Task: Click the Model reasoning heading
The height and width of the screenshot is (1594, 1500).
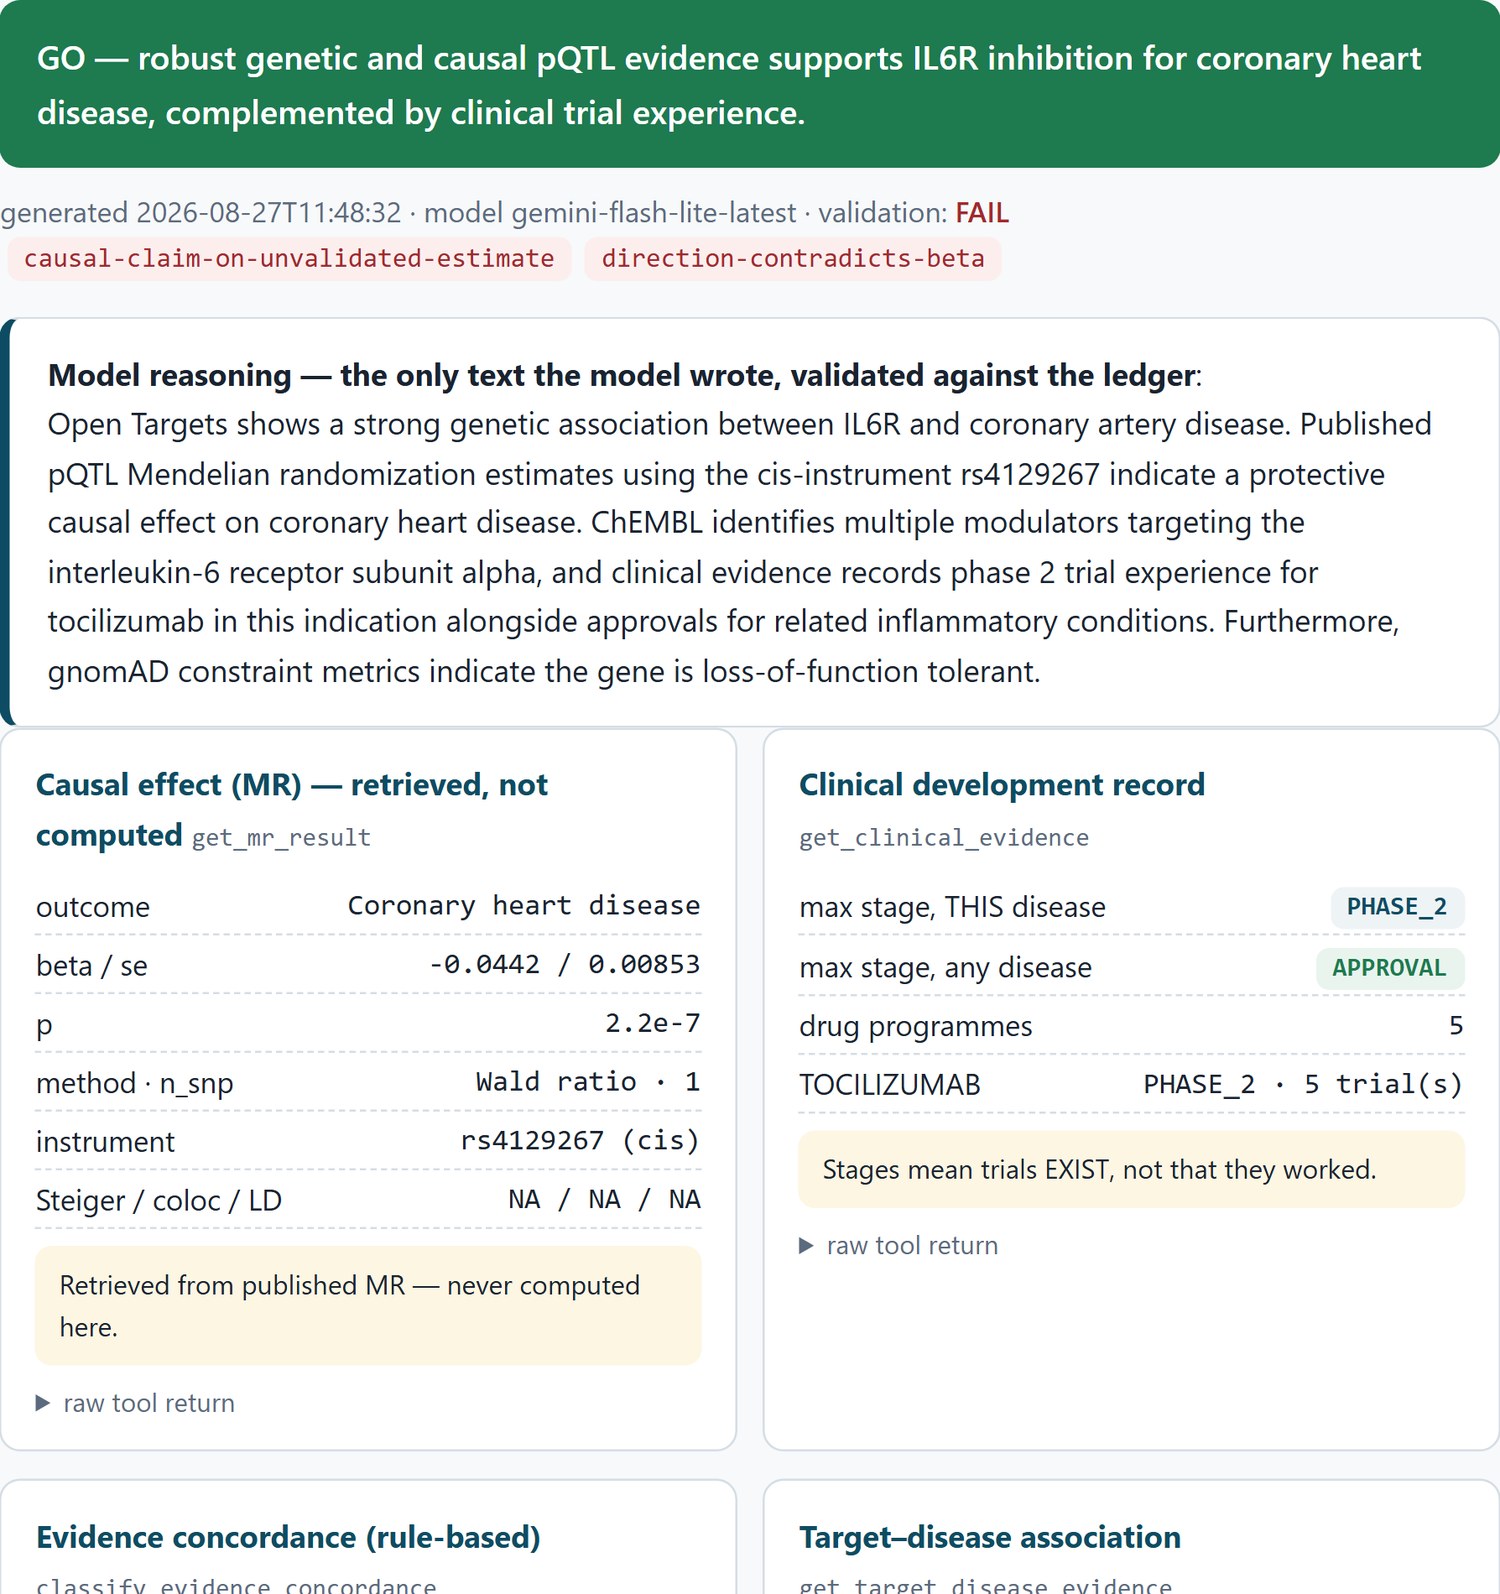Action: click(624, 375)
